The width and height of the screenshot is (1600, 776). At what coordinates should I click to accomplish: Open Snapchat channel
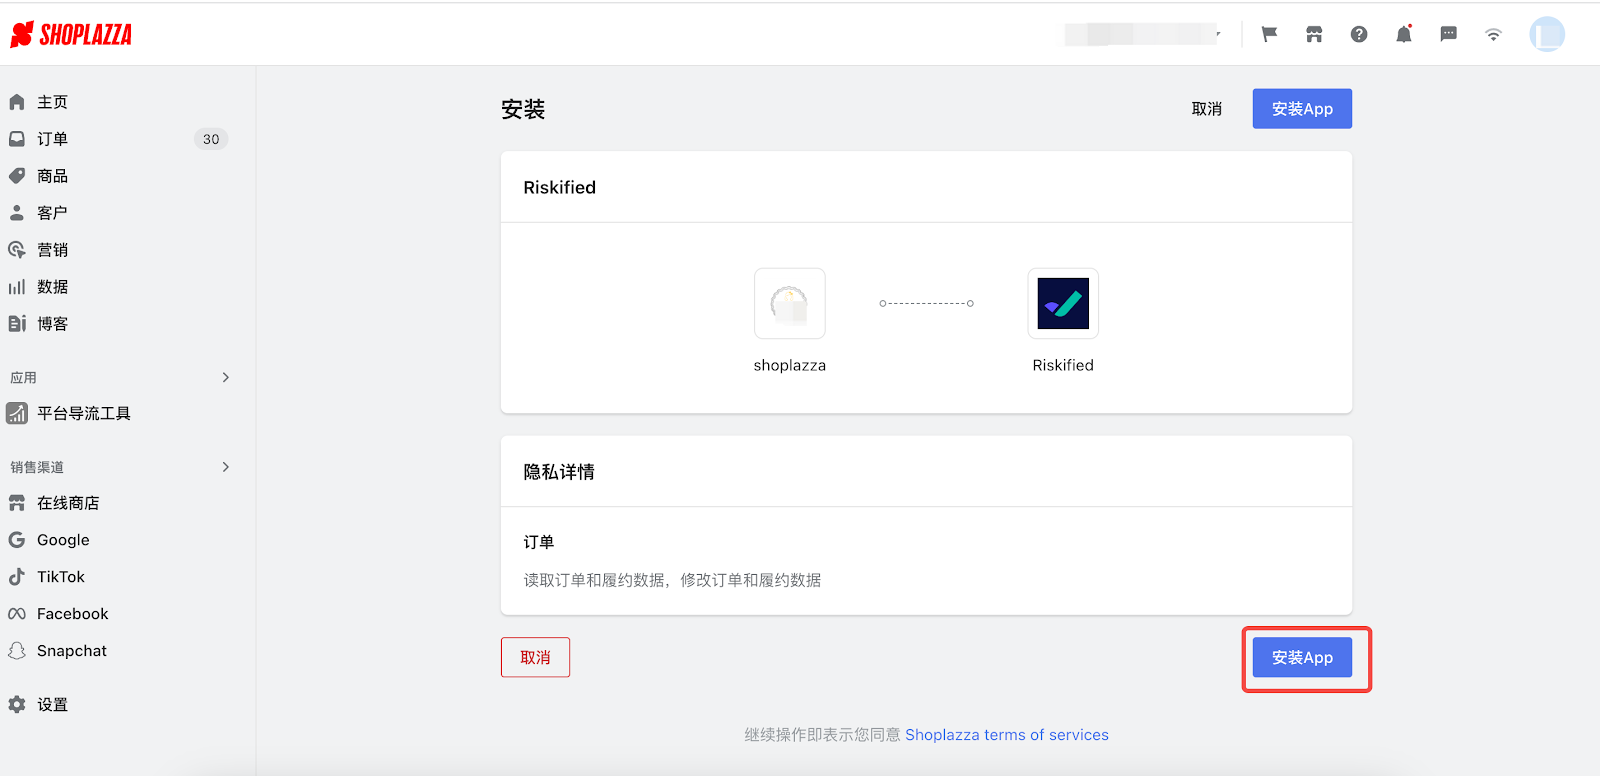72,651
